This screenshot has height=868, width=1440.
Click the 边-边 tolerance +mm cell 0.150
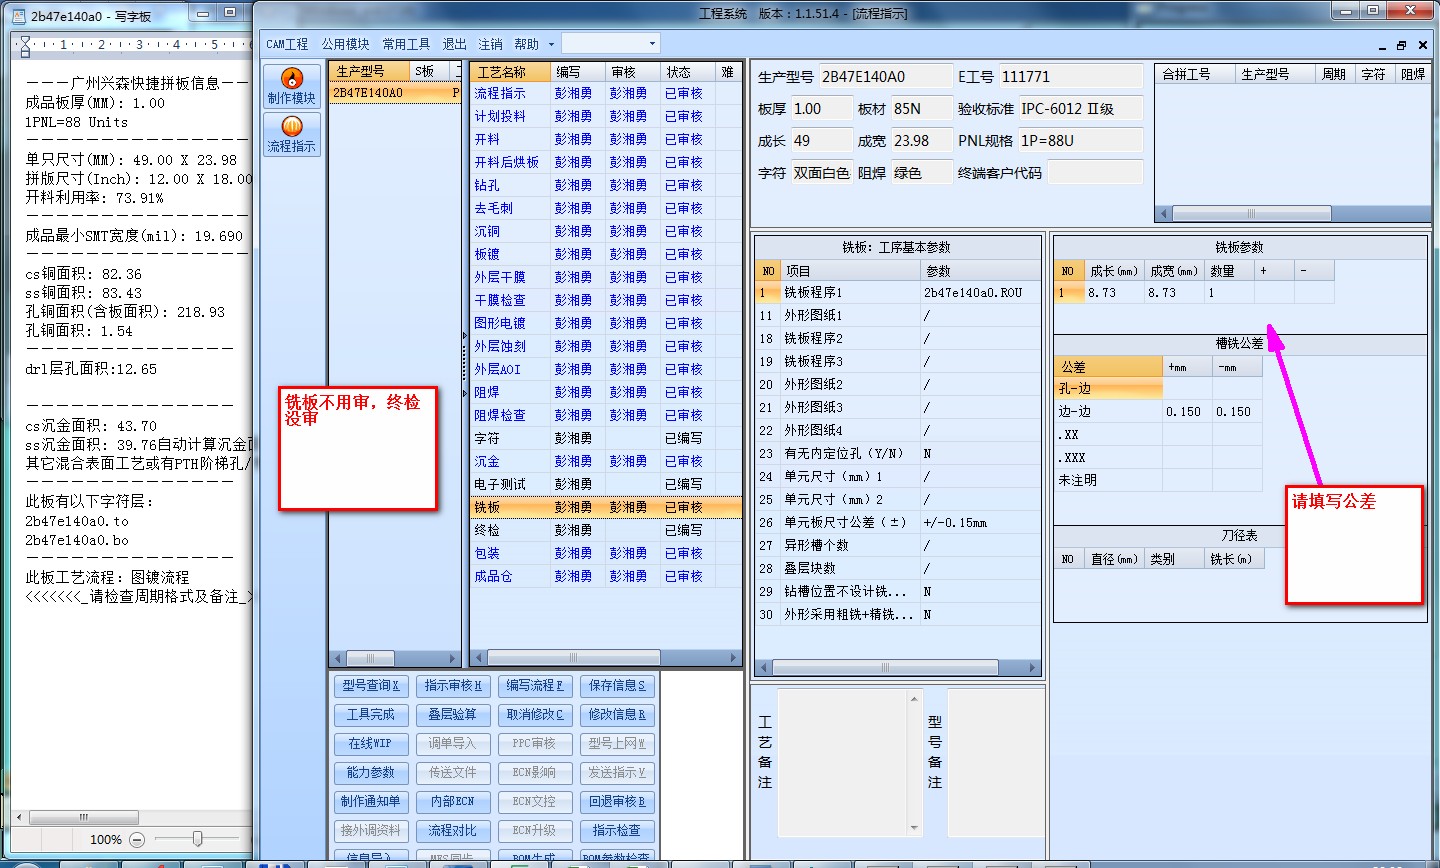[x=1187, y=412]
